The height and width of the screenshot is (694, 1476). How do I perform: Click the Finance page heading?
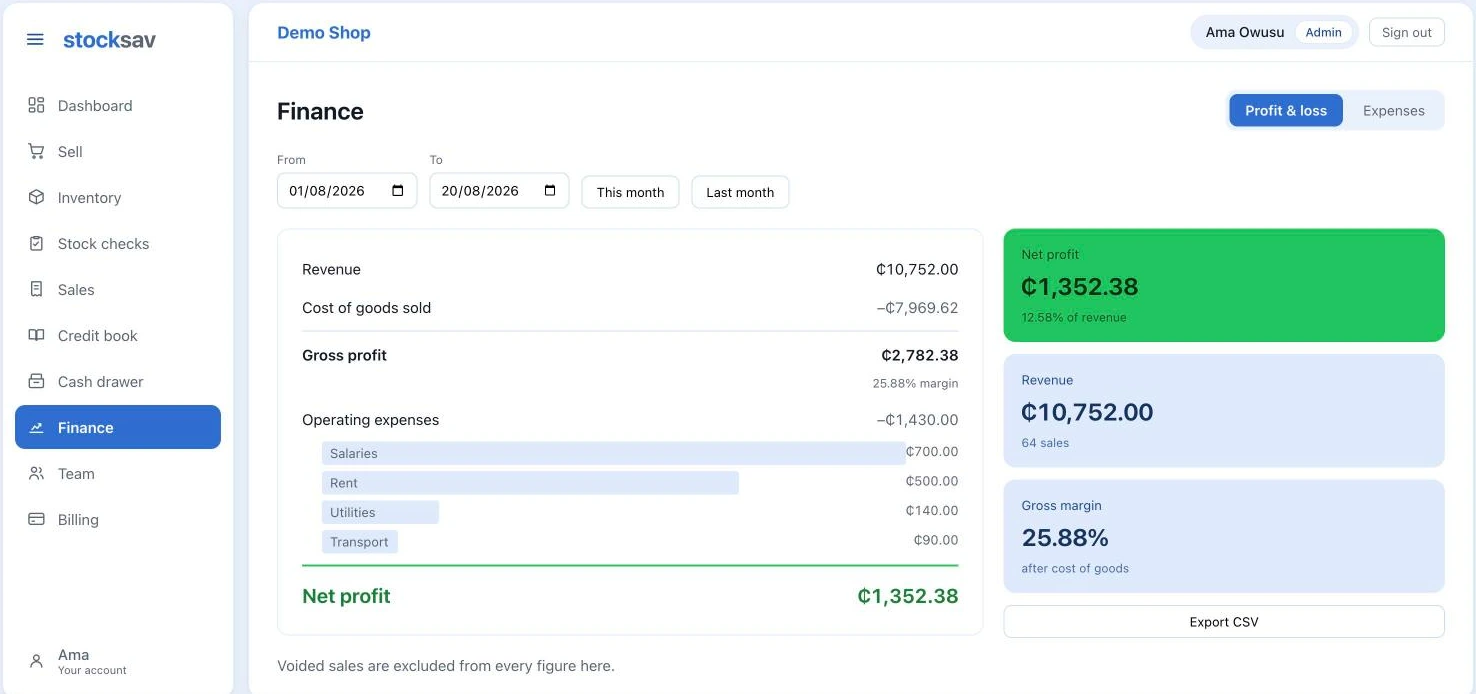click(x=320, y=111)
